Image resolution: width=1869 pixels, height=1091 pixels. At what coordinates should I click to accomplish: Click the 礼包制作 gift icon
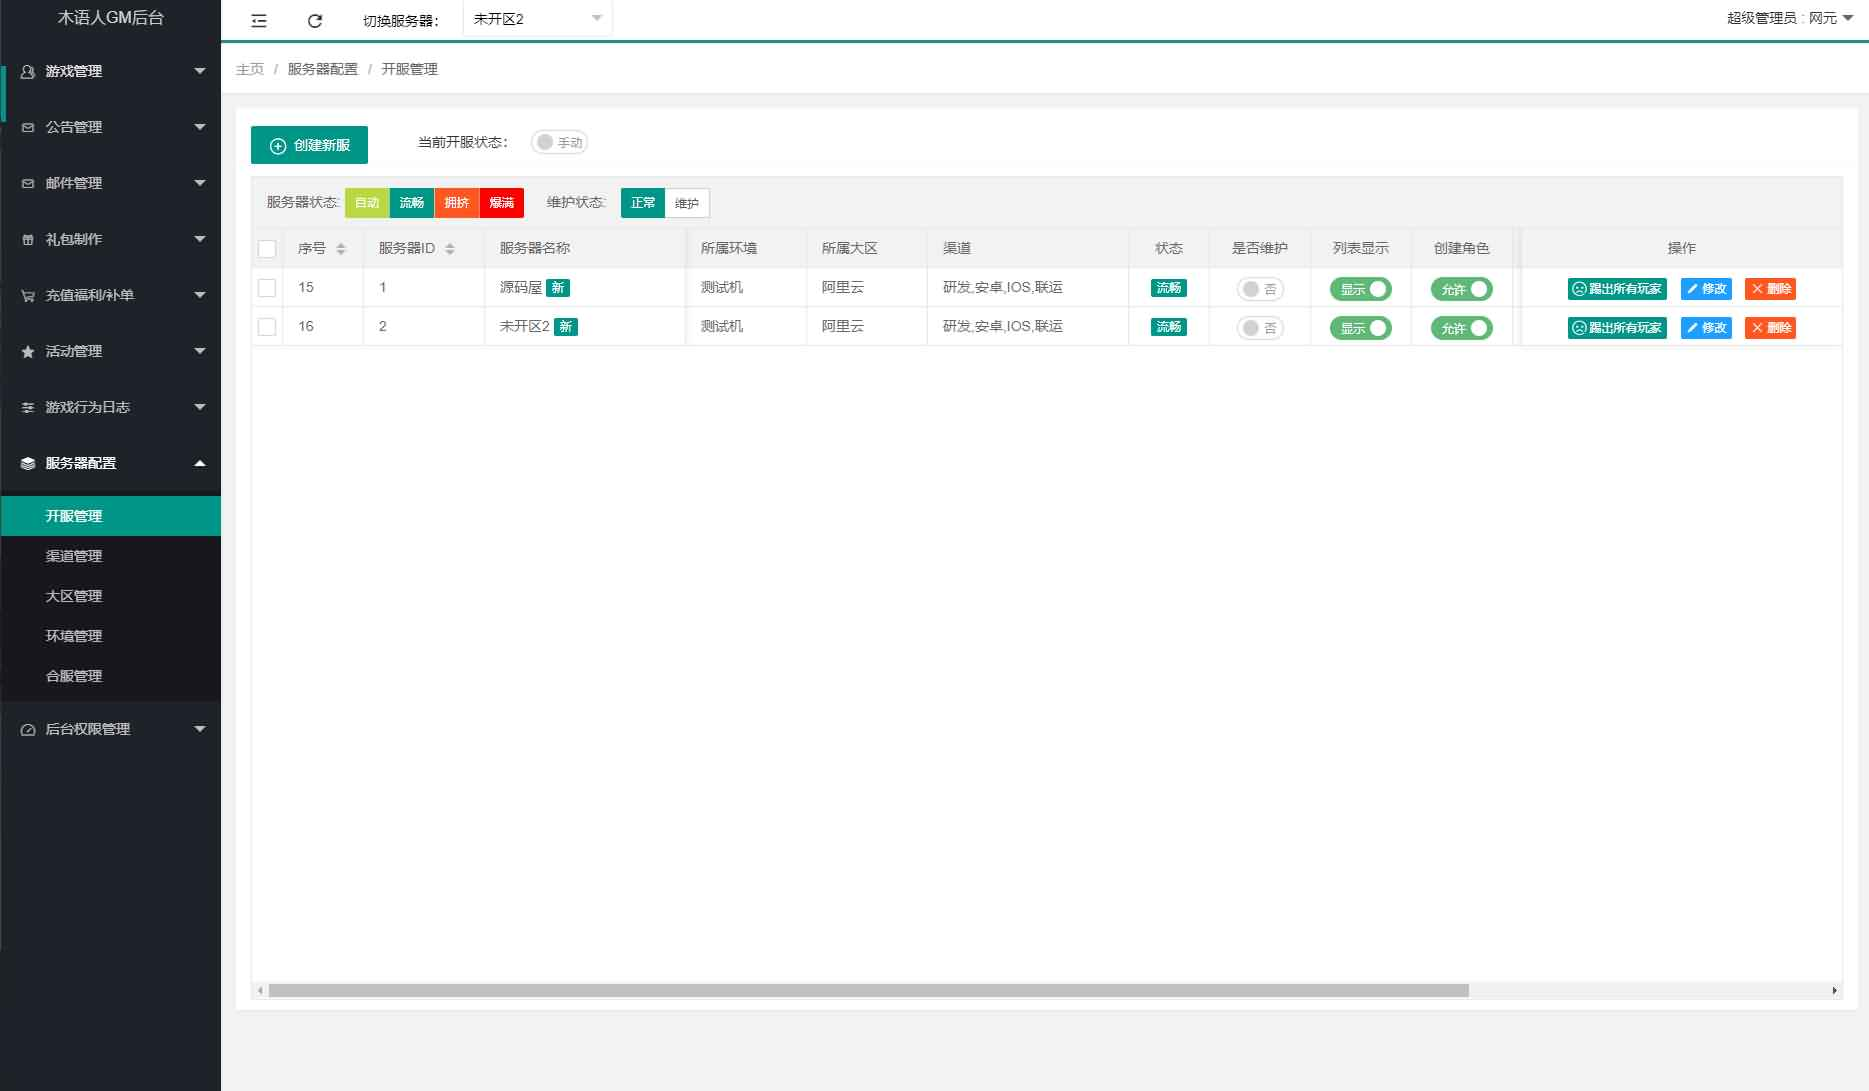pos(28,239)
